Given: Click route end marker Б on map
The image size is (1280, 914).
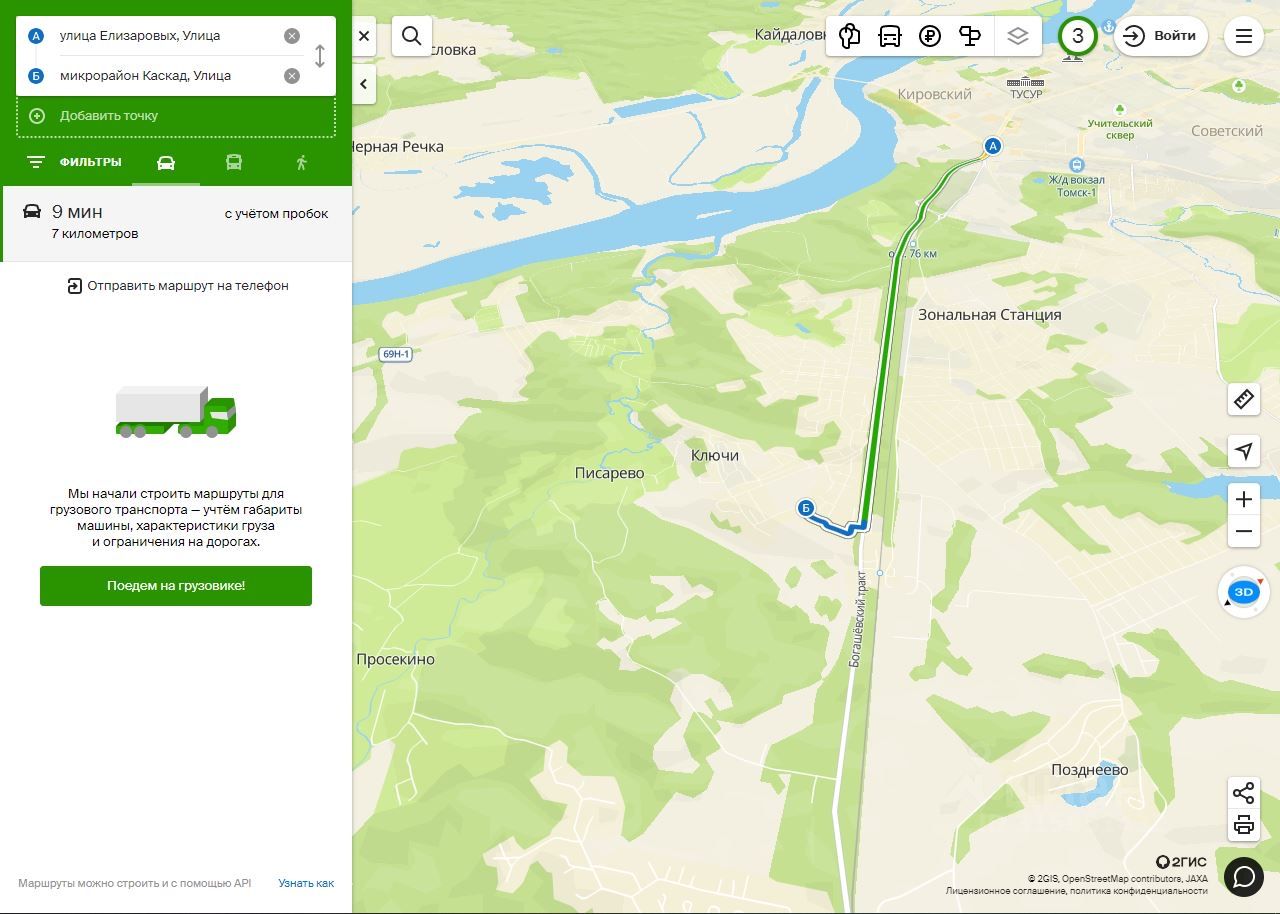Looking at the screenshot, I should point(806,508).
